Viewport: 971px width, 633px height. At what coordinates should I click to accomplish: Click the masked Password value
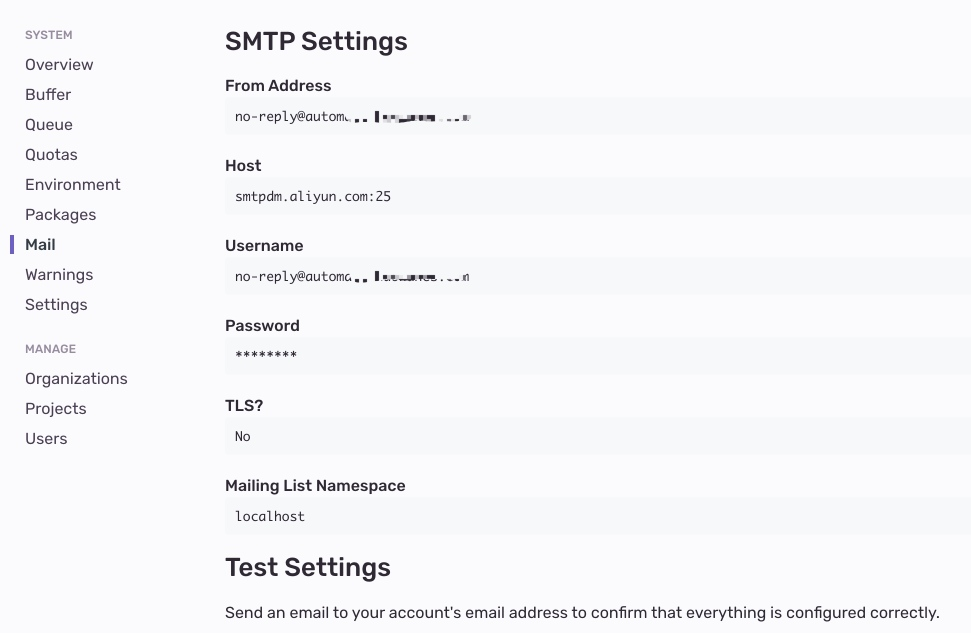[x=266, y=357]
